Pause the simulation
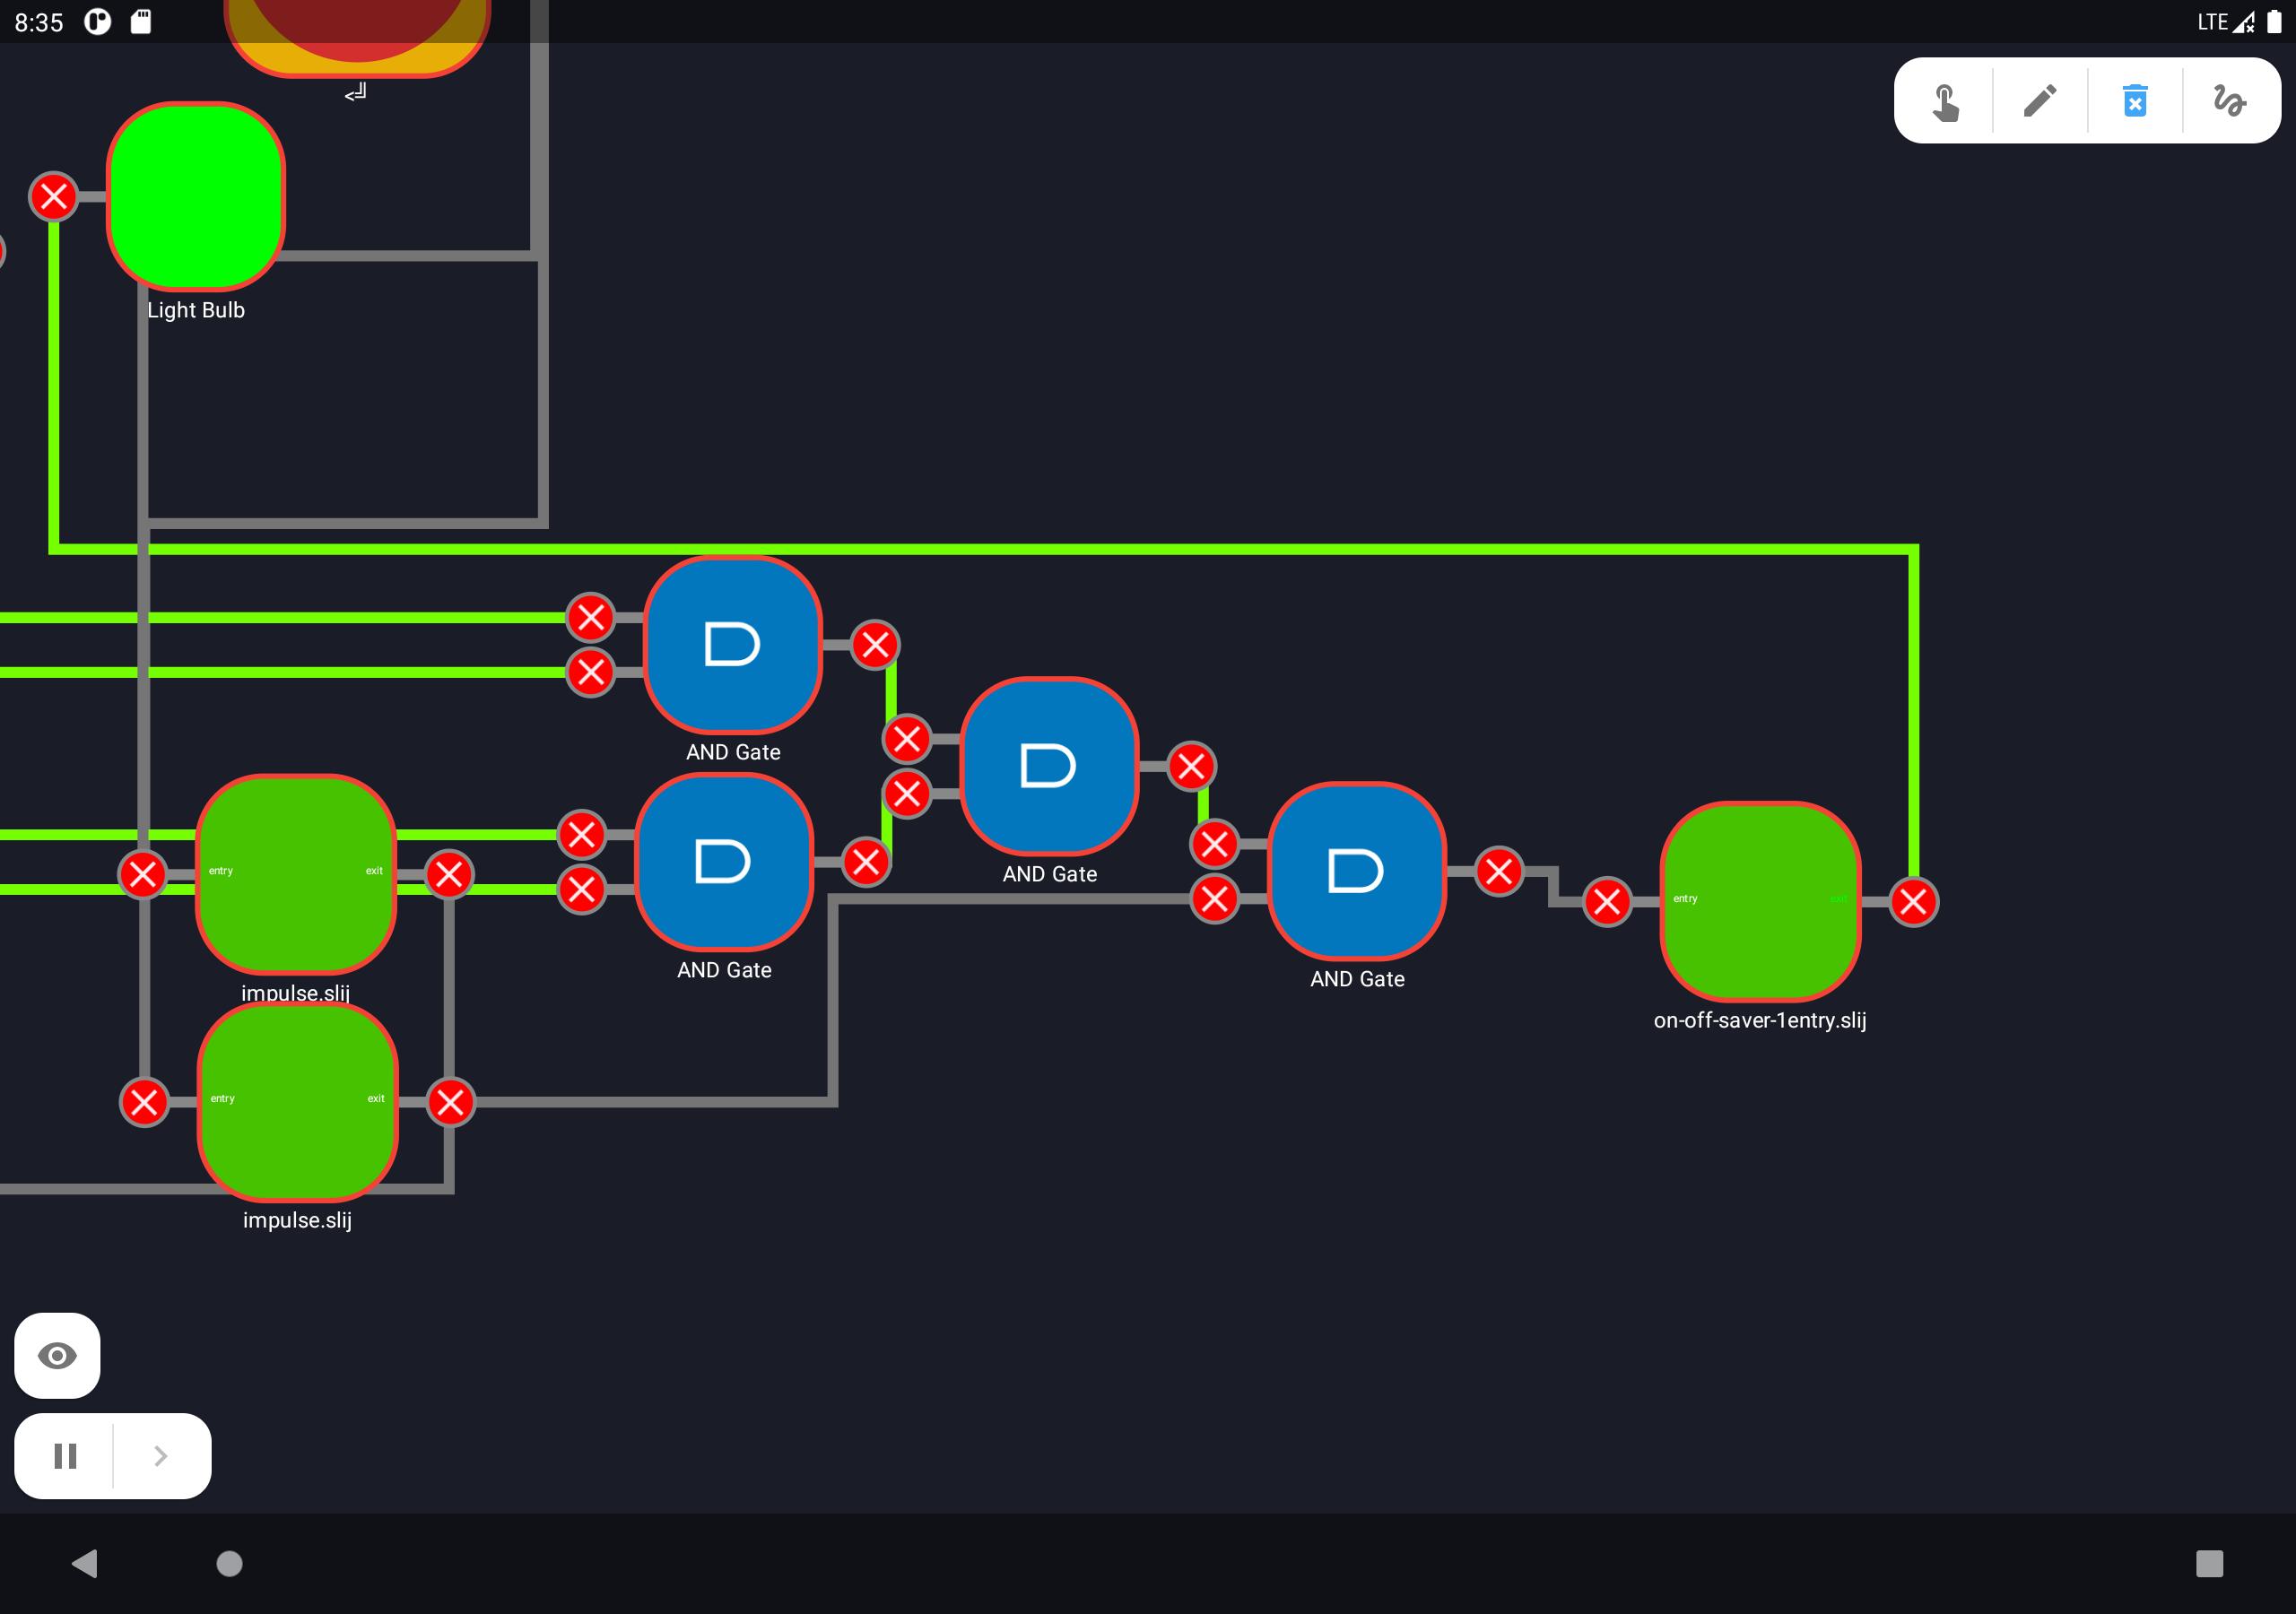The height and width of the screenshot is (1614, 2296). [x=65, y=1455]
